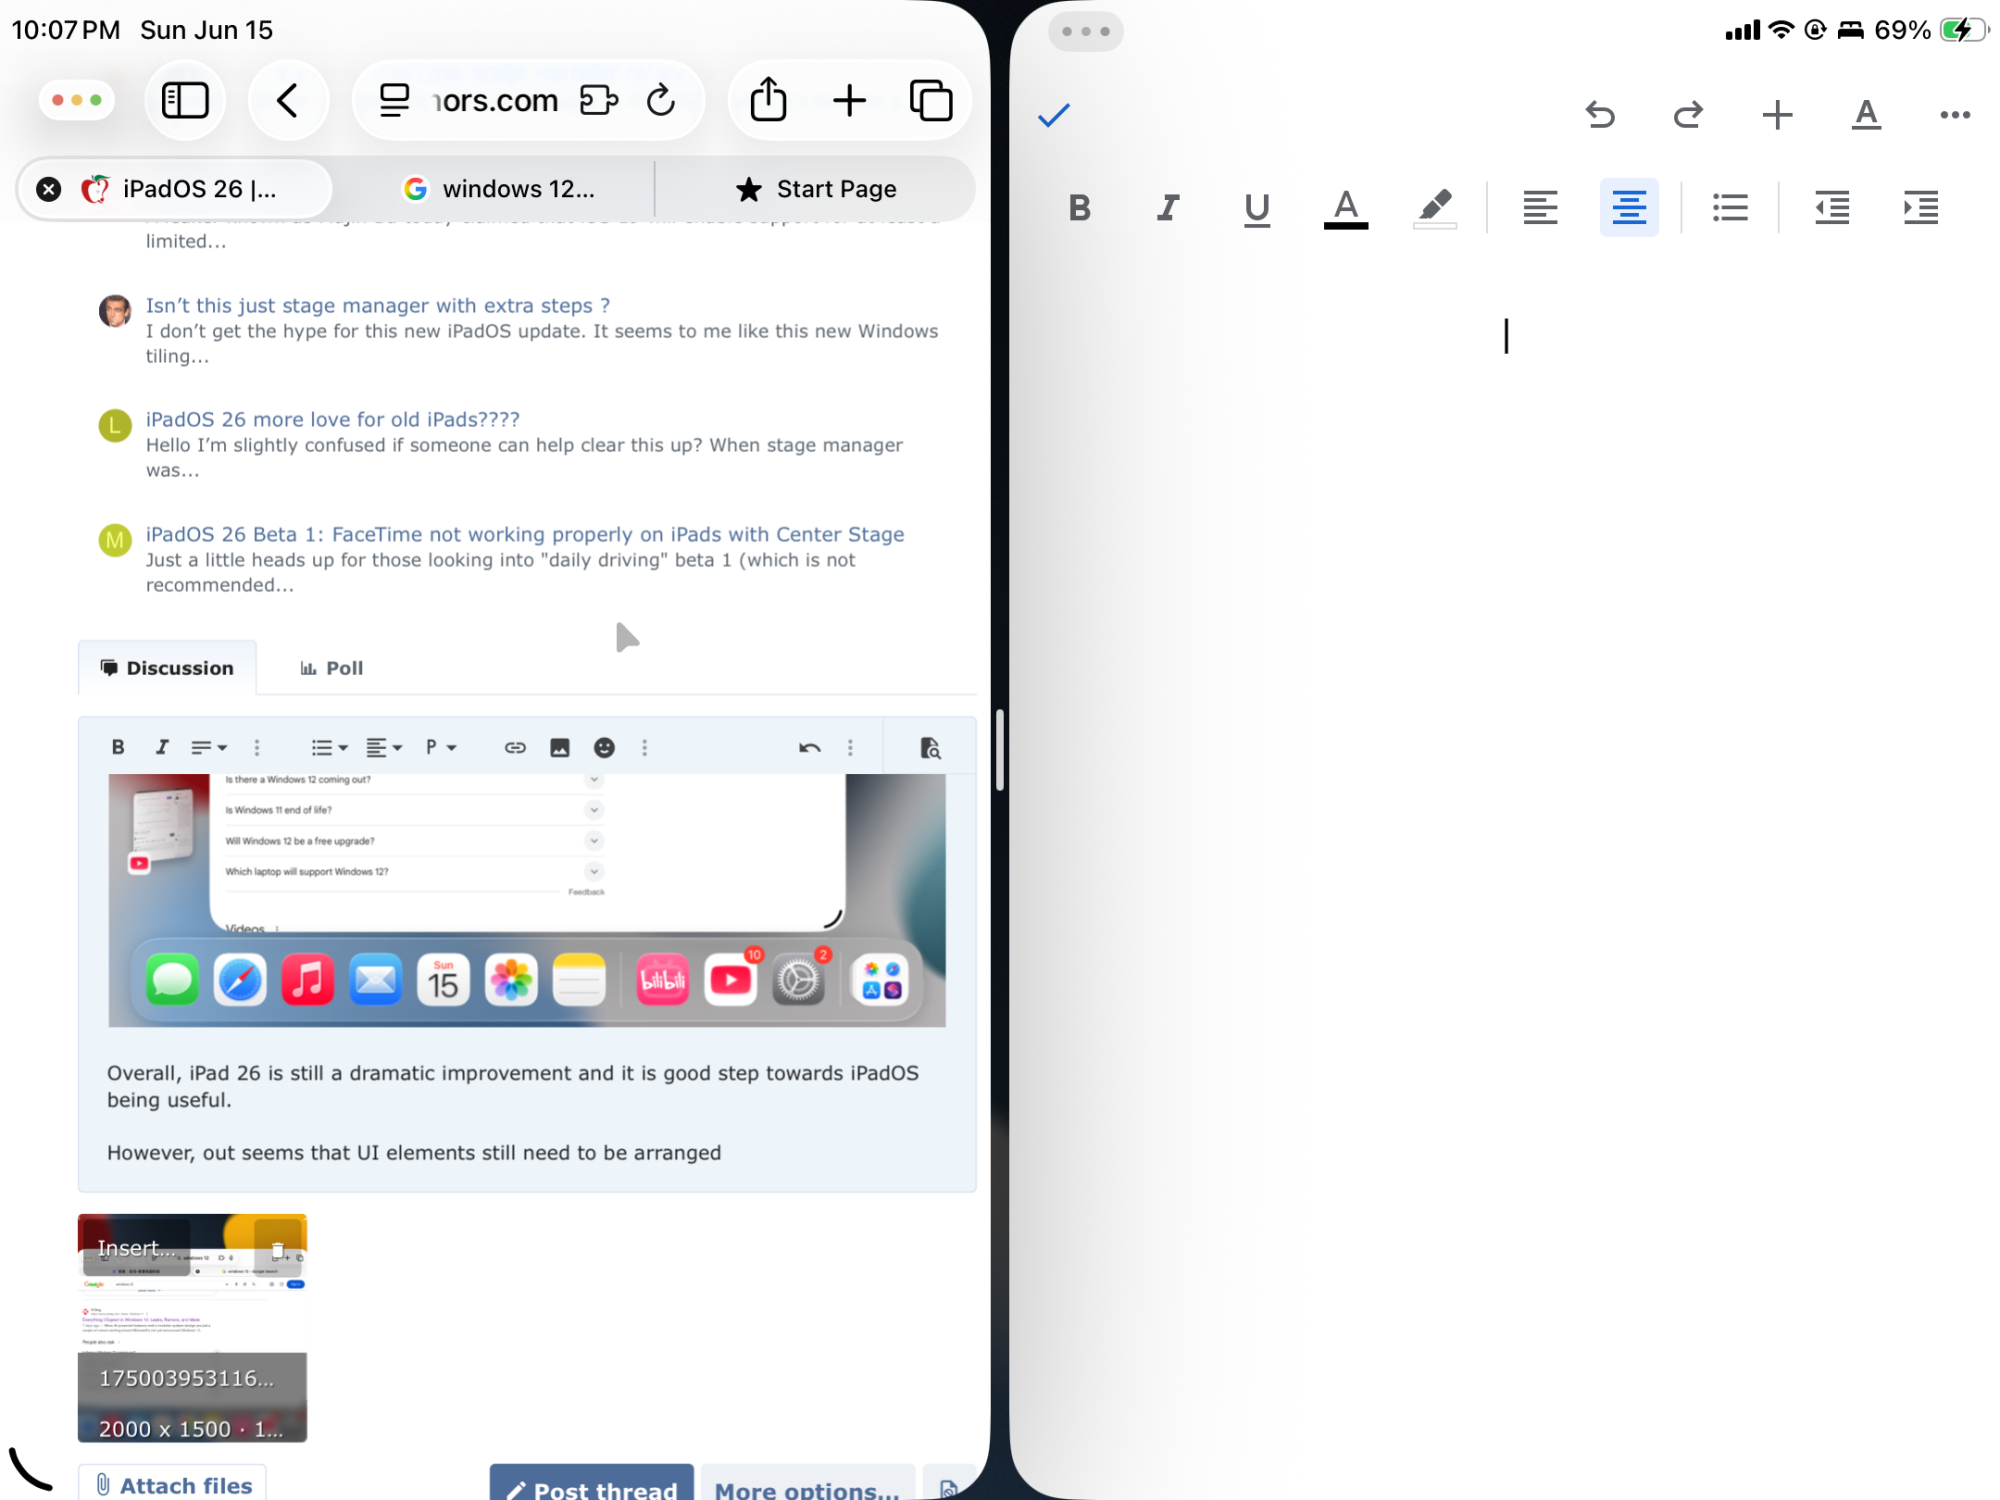
Task: Open paragraph format dropdown in forum editor
Action: point(440,747)
